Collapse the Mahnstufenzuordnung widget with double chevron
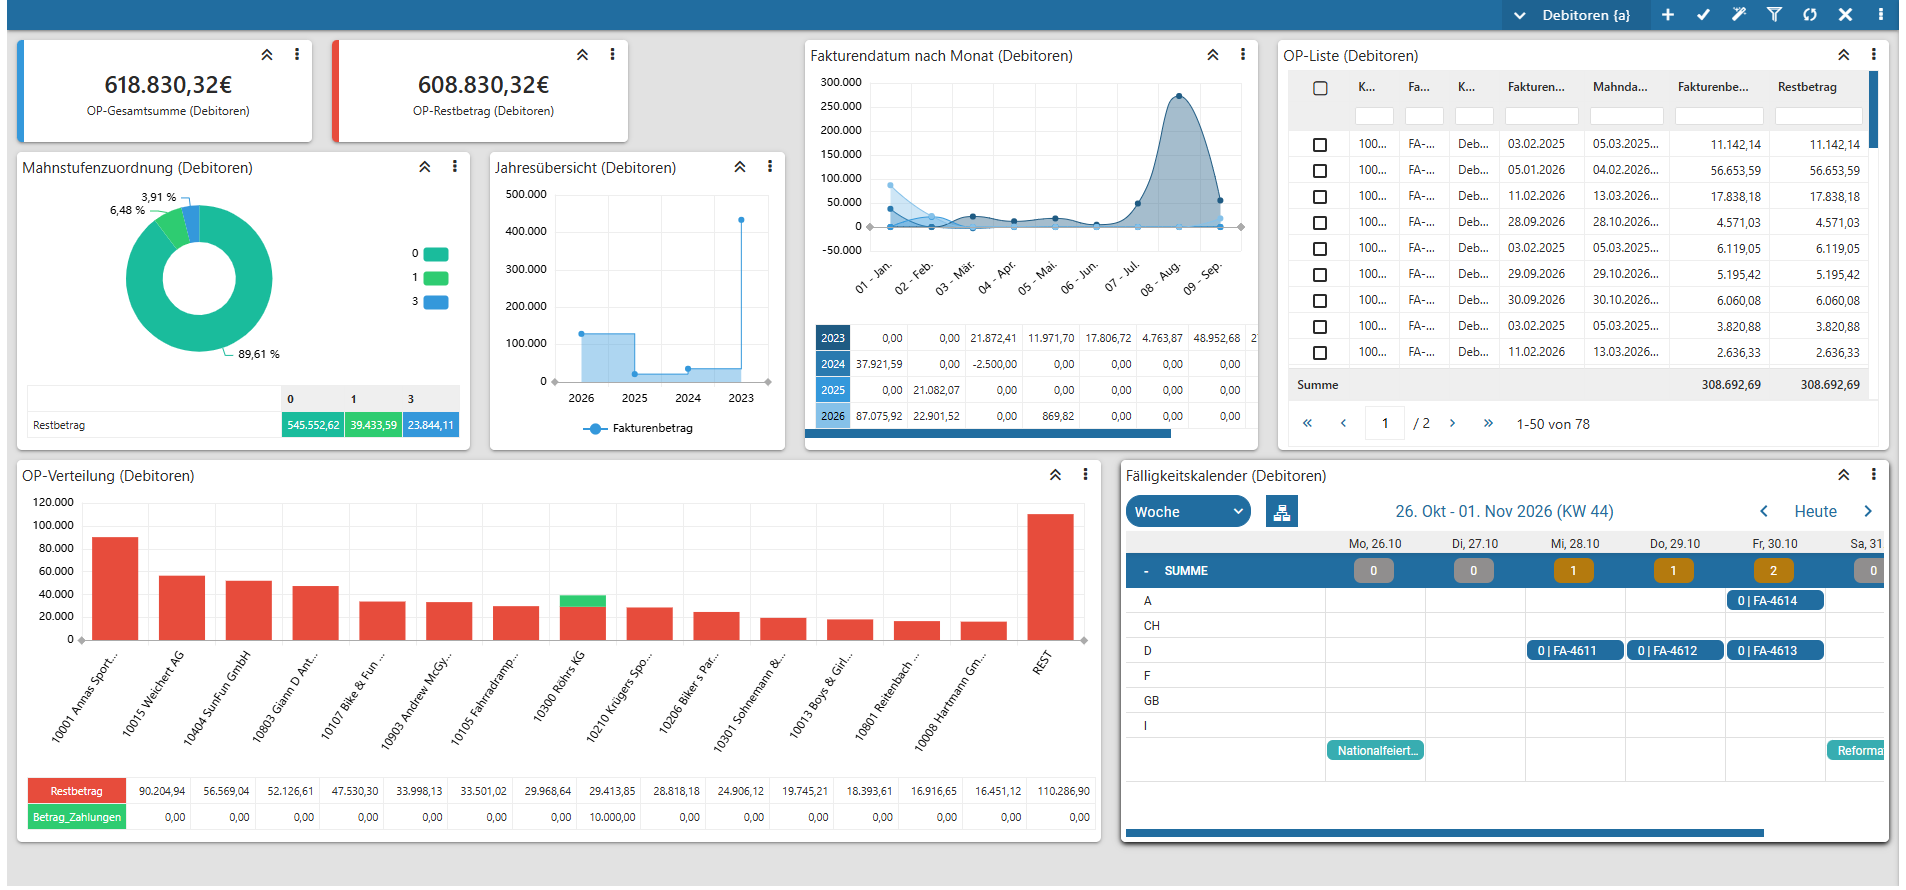Viewport: 1906px width, 890px height. 424,167
